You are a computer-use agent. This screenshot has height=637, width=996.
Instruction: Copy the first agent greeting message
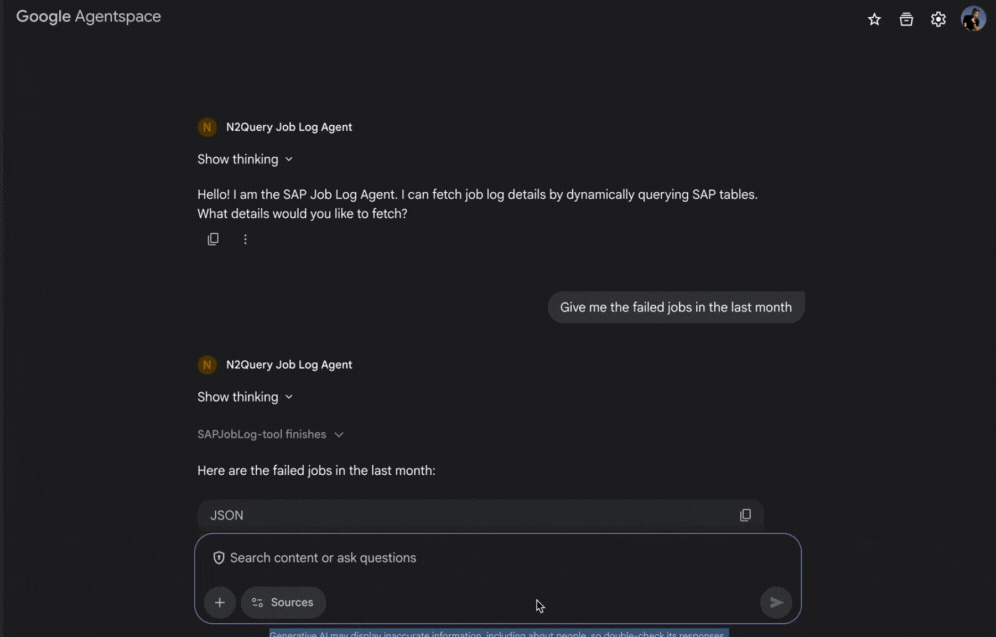point(213,239)
